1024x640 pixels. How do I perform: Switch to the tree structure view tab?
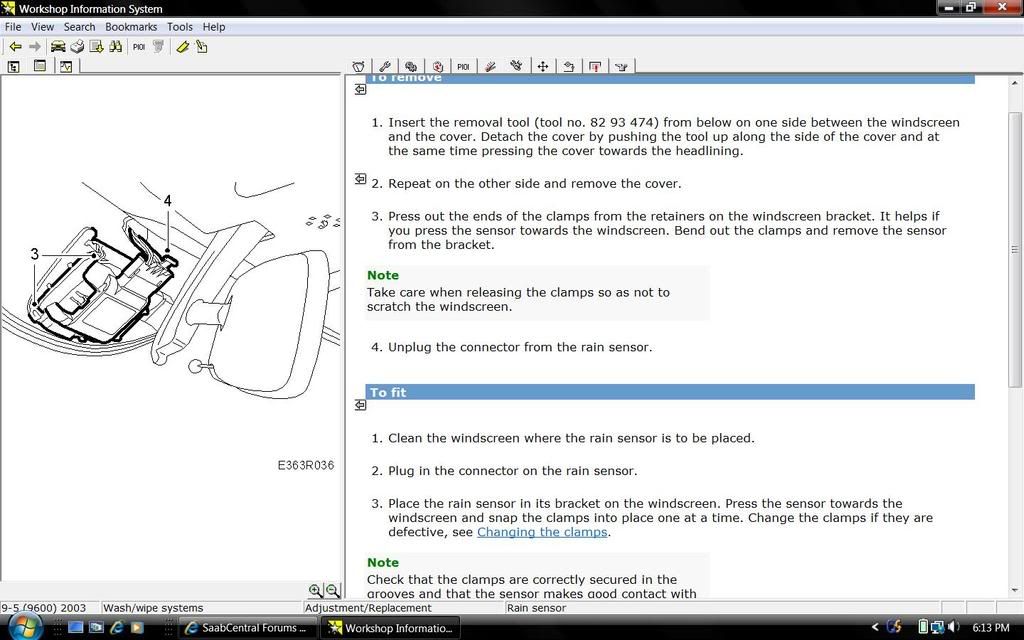tap(14, 67)
